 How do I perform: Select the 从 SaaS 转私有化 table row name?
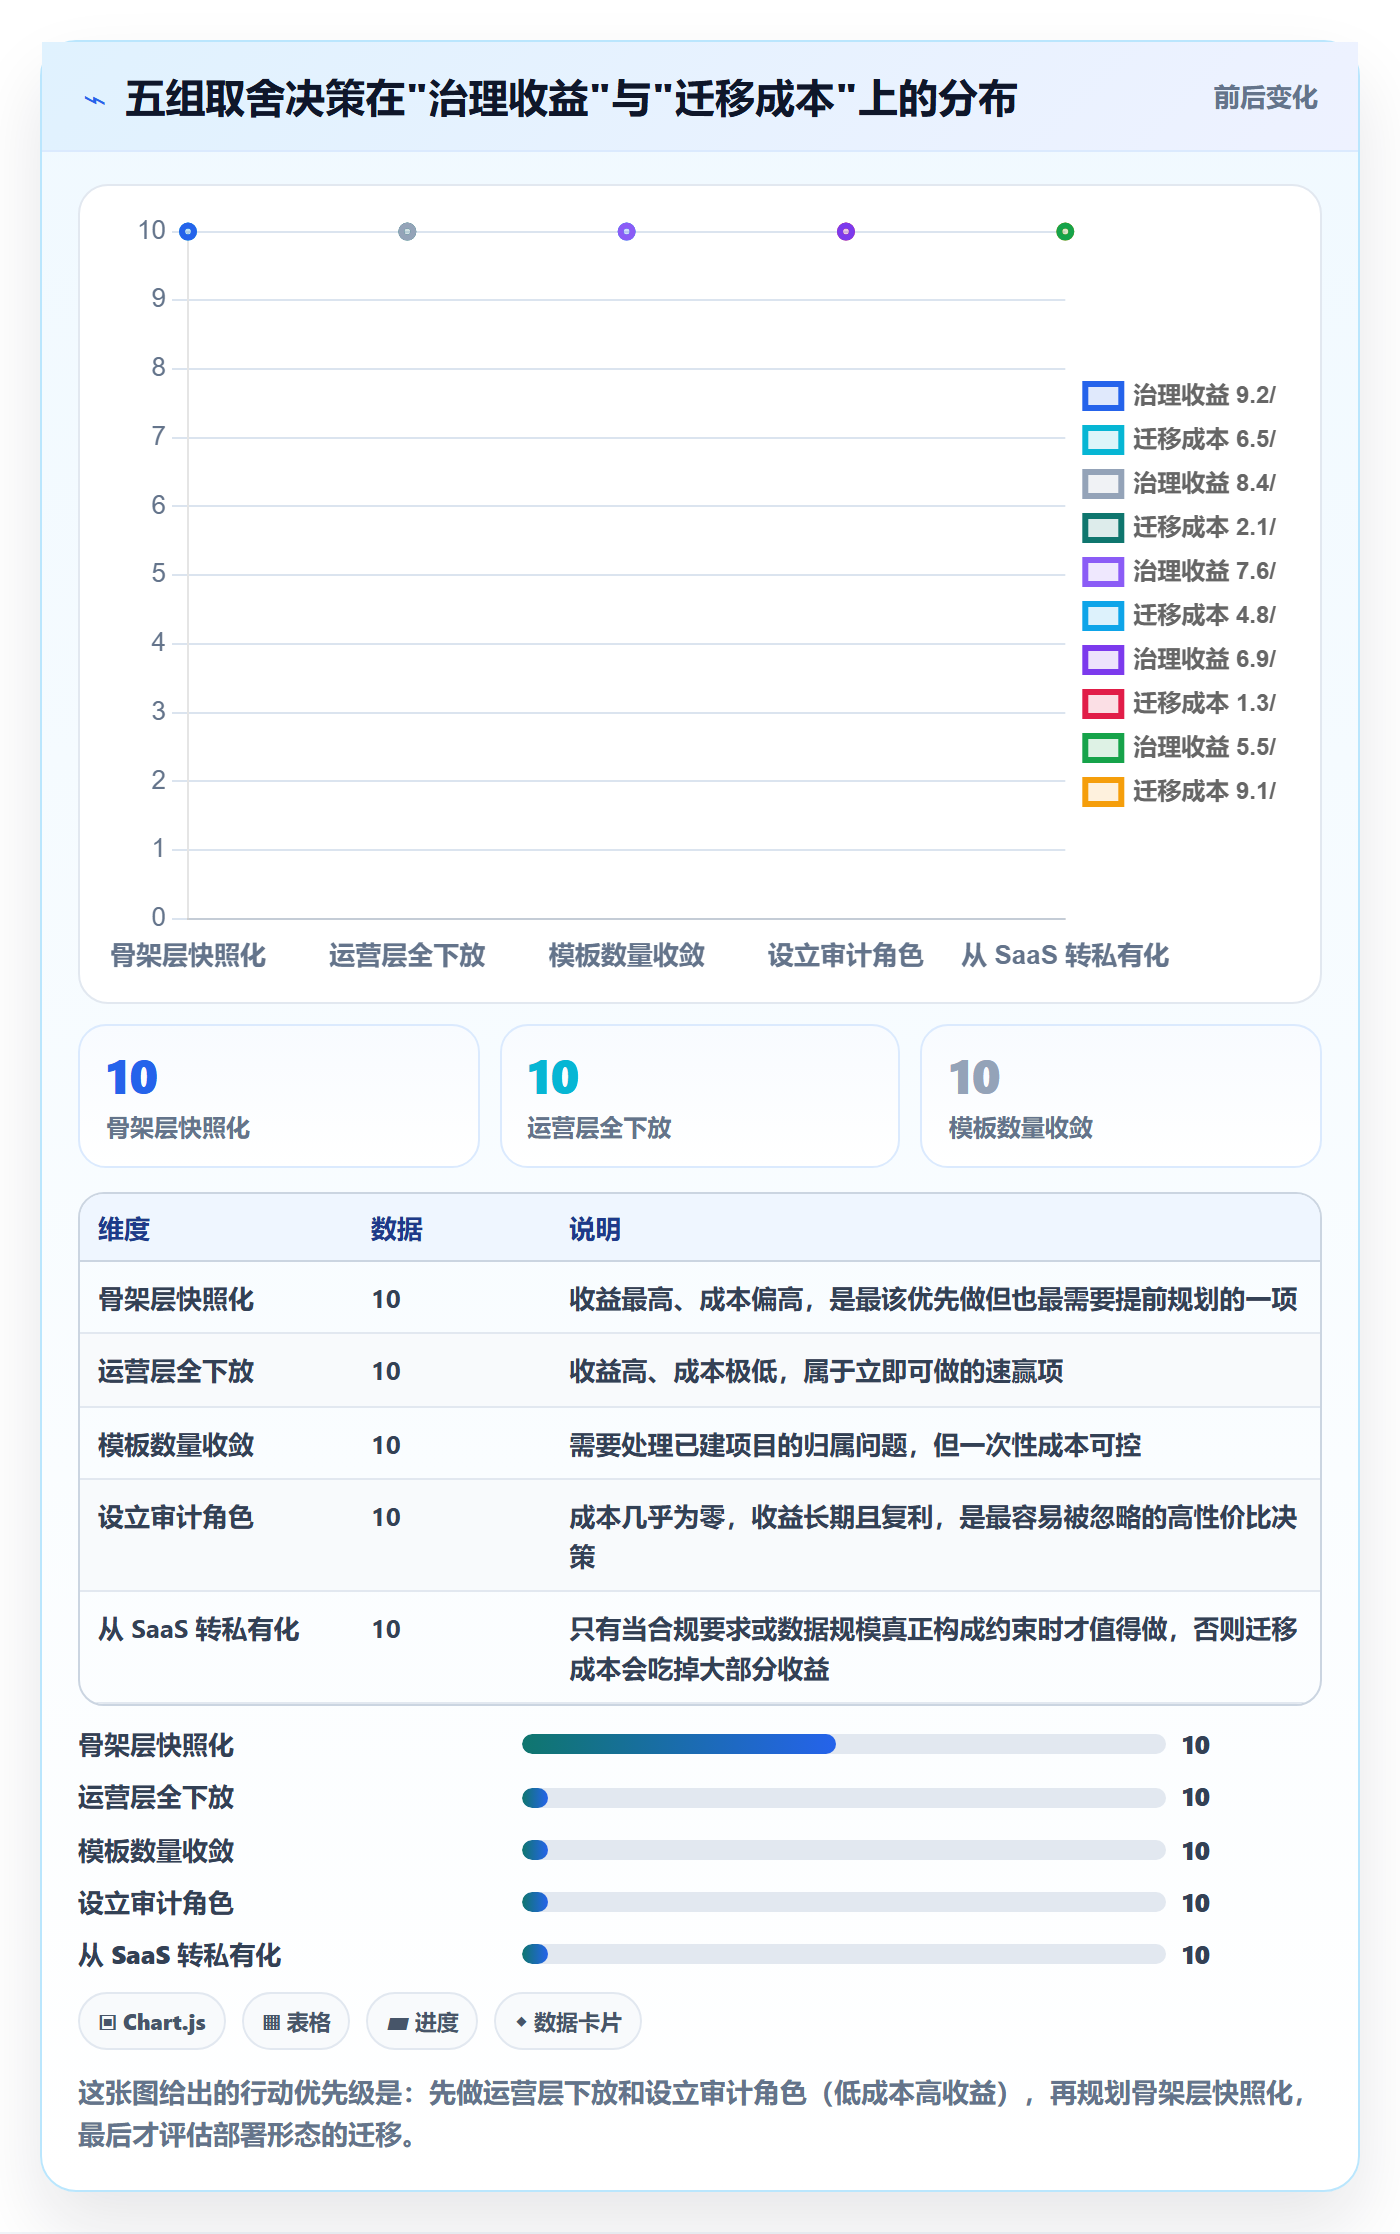point(199,1630)
